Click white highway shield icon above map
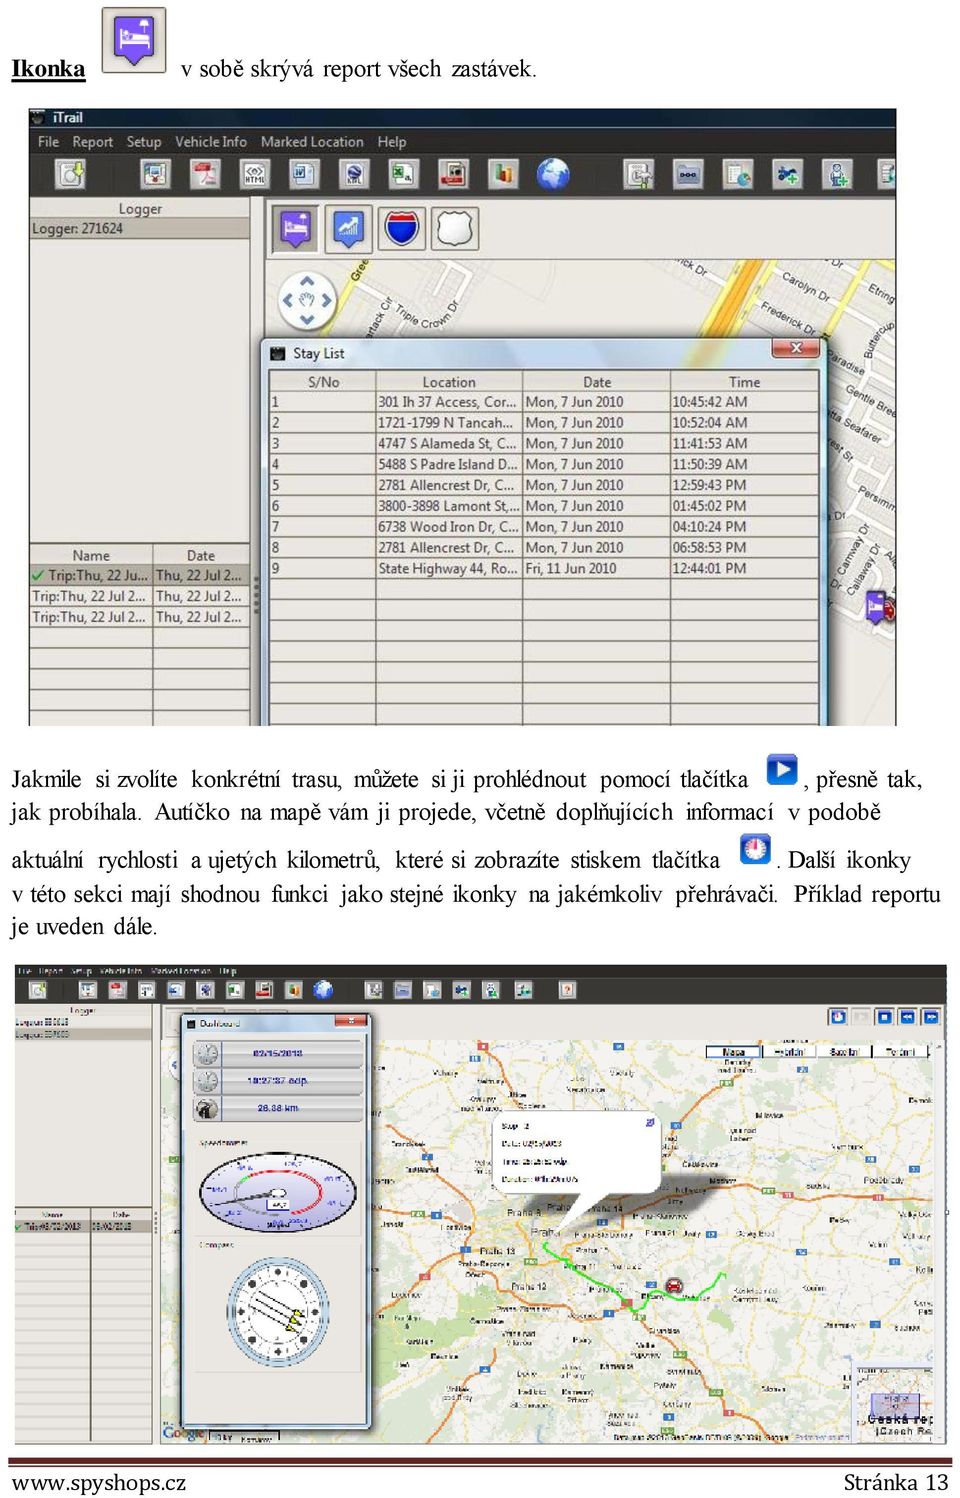 [x=455, y=228]
